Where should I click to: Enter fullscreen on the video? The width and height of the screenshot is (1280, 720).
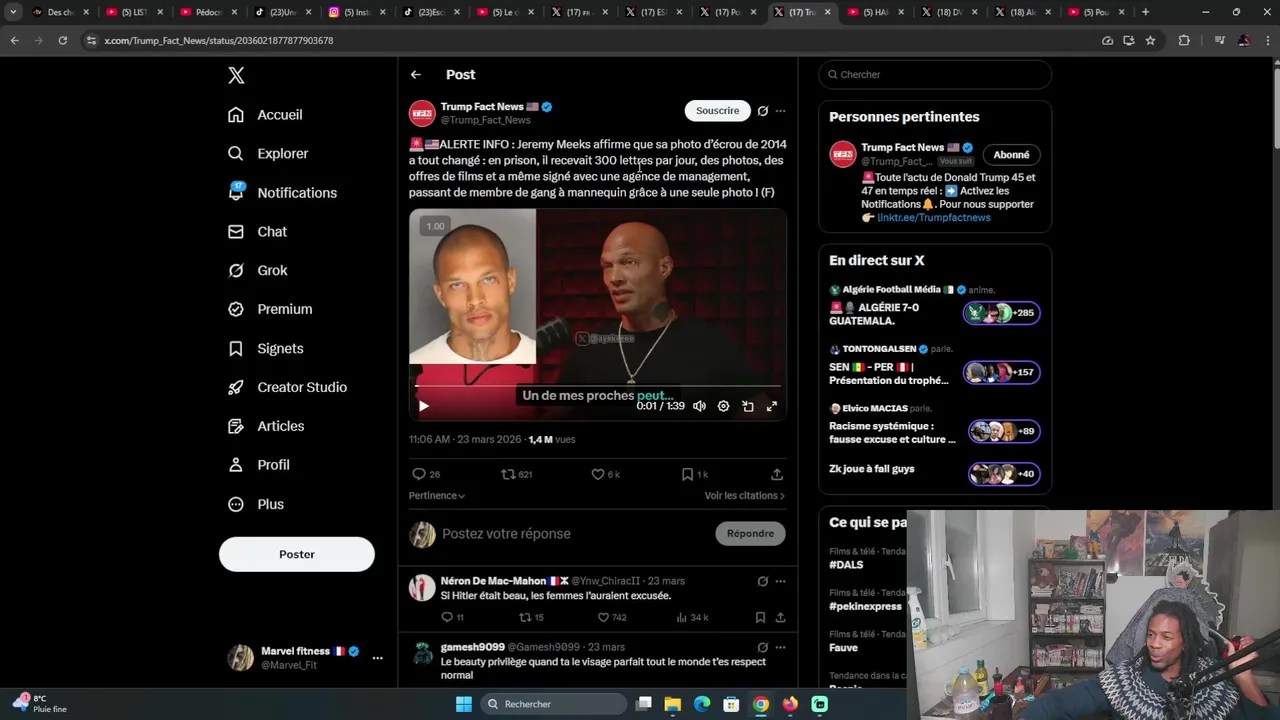pos(771,406)
